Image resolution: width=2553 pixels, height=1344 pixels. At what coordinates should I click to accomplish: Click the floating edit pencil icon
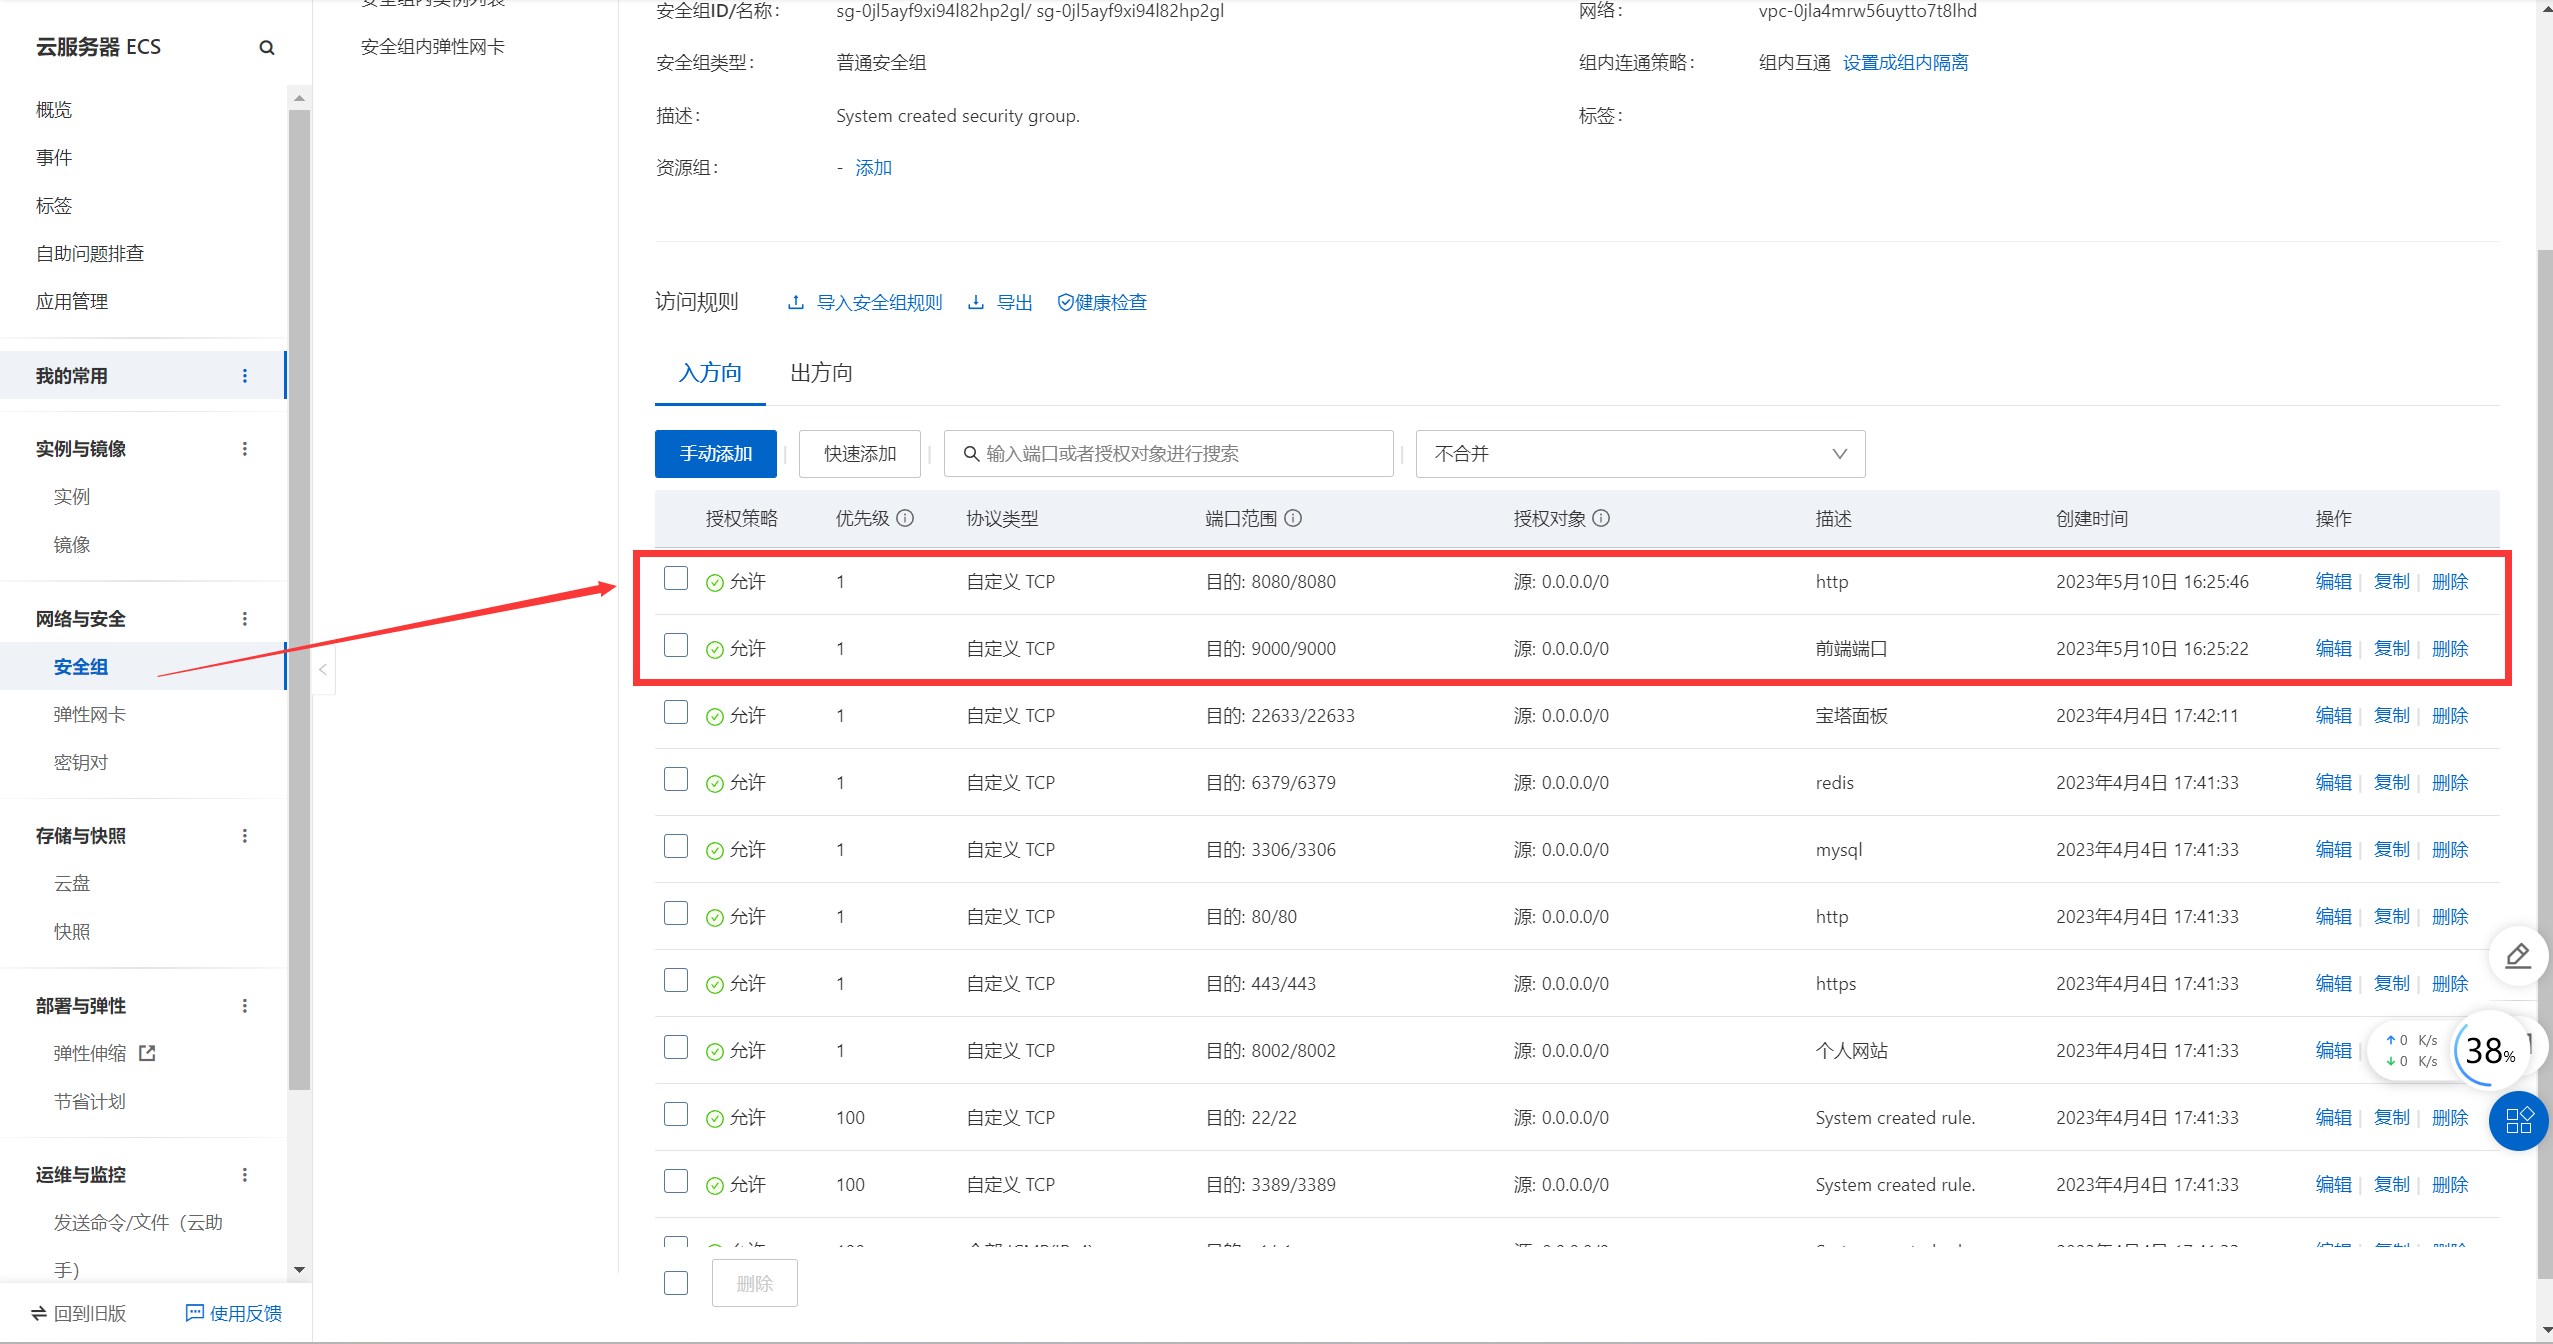(x=2518, y=957)
